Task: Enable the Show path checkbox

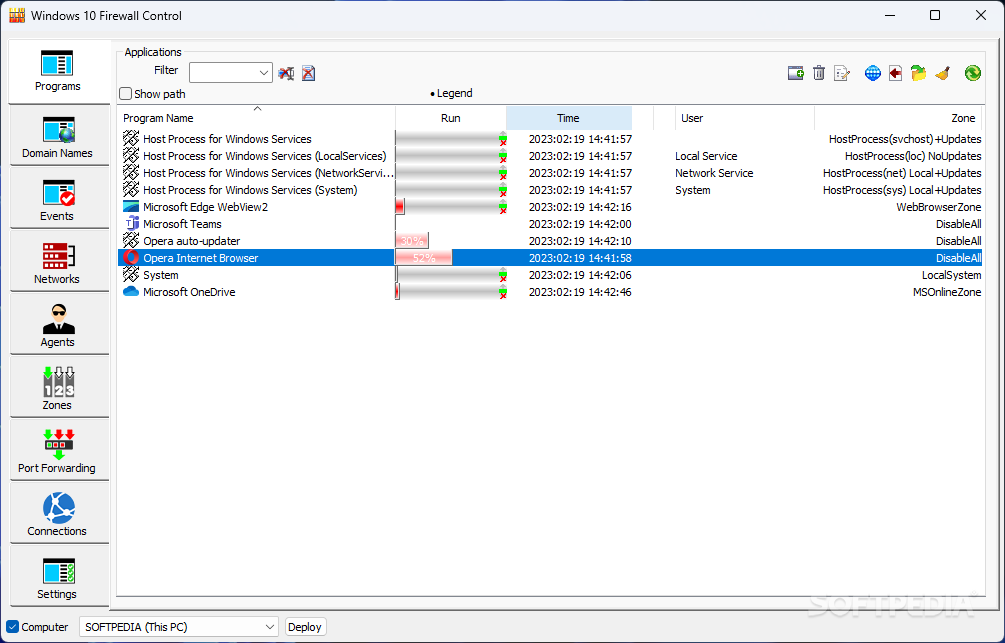Action: [126, 94]
